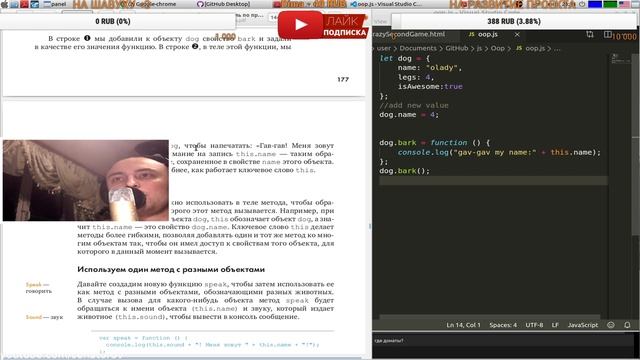Image resolution: width=640 pixels, height=360 pixels.
Task: Click the webcam video overlay
Action: click(x=86, y=180)
